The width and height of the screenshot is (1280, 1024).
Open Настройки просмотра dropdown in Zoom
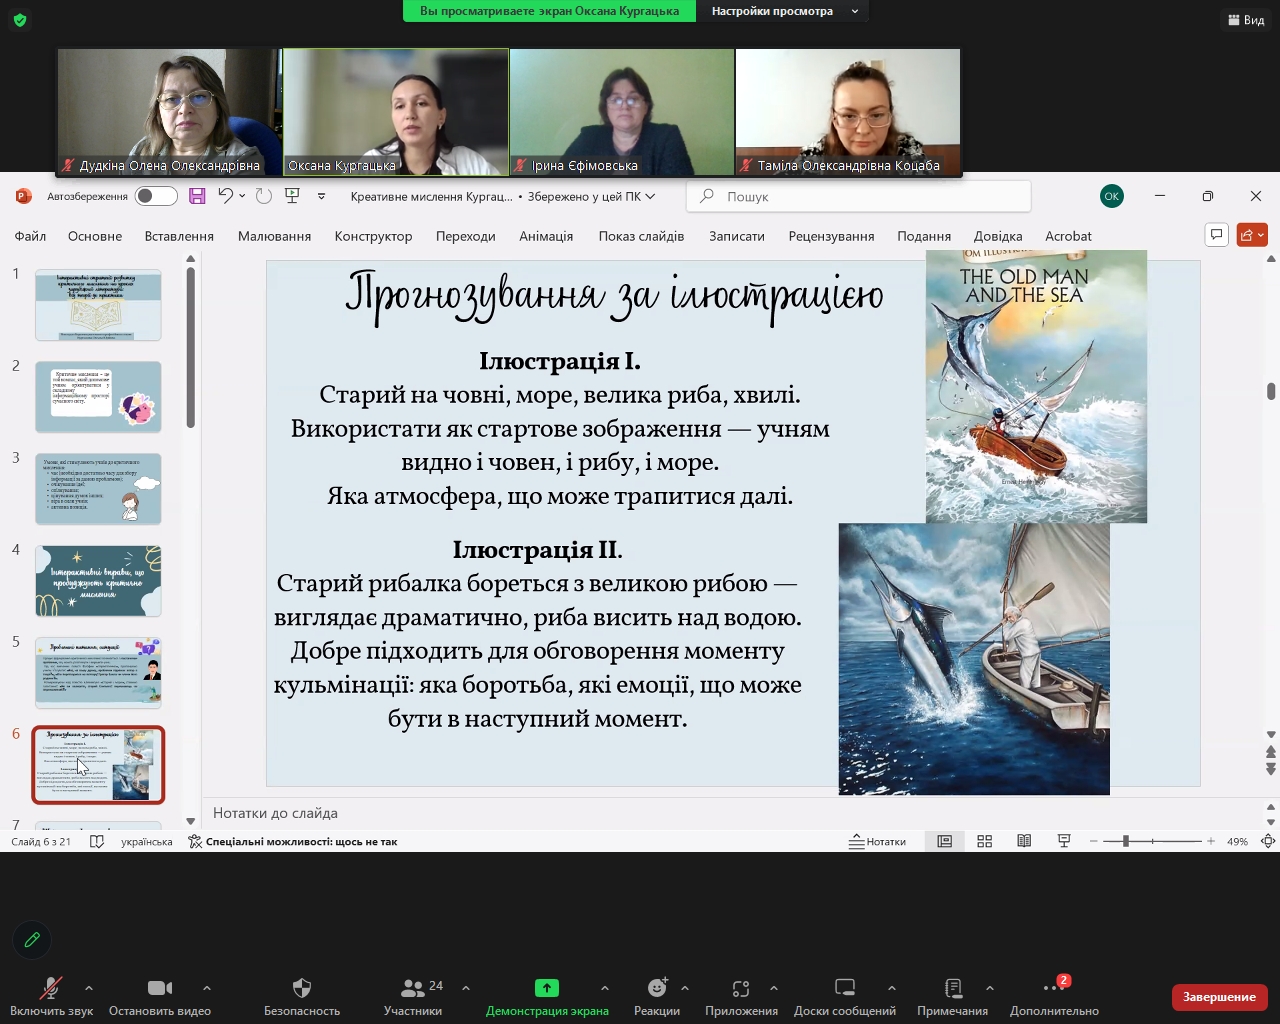pyautogui.click(x=784, y=11)
